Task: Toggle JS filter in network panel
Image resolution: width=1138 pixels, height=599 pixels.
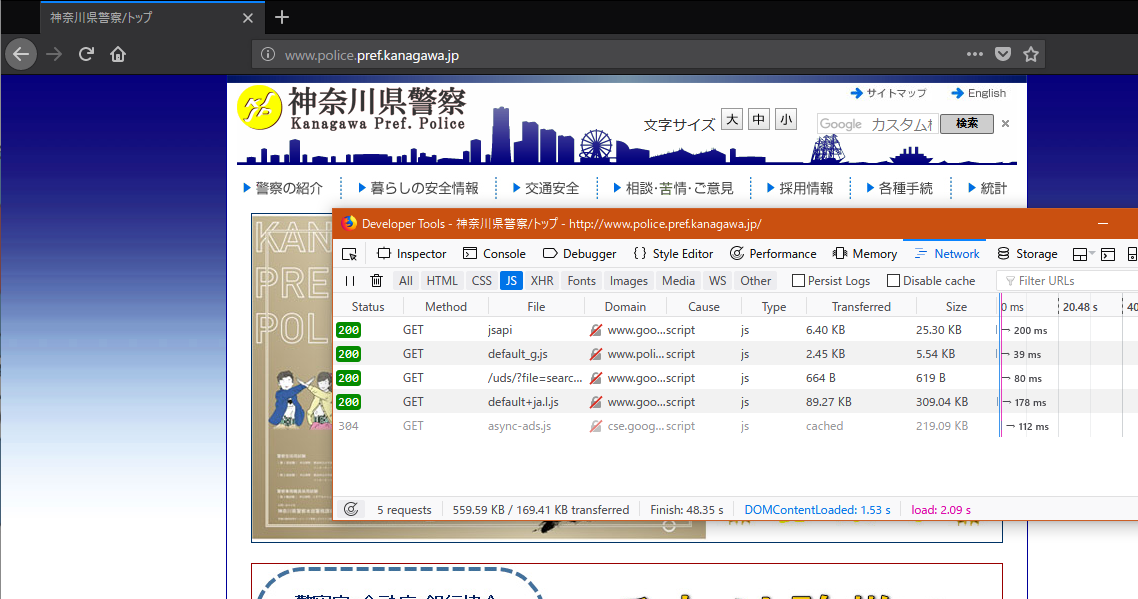Action: point(511,281)
